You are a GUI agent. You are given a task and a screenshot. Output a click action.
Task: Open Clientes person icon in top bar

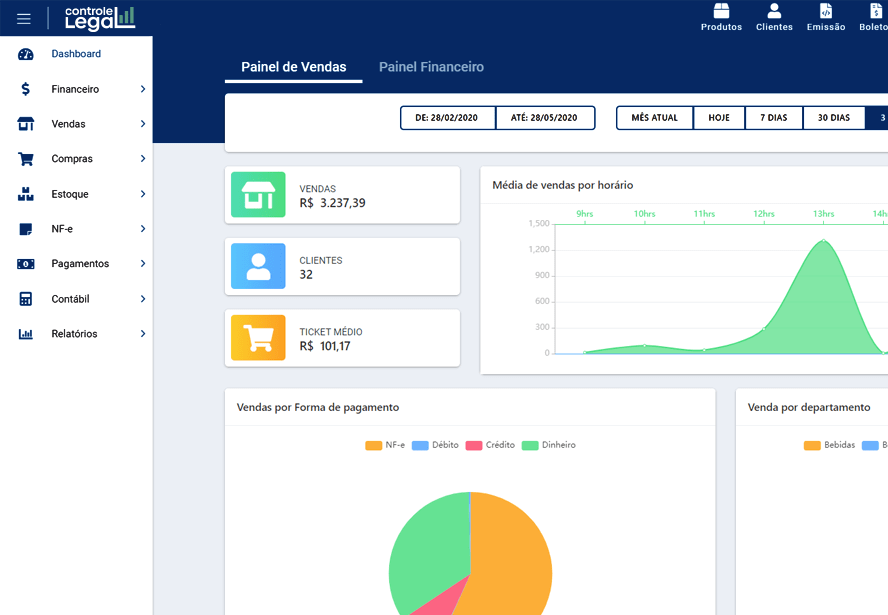774,11
